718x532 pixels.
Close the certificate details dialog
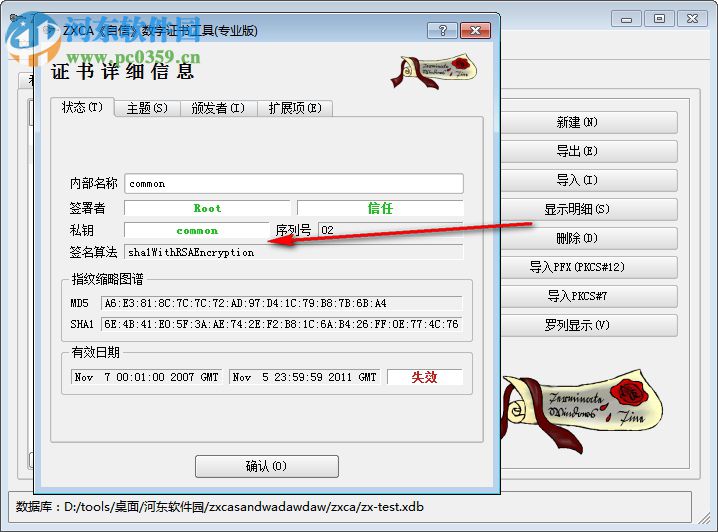[x=475, y=31]
